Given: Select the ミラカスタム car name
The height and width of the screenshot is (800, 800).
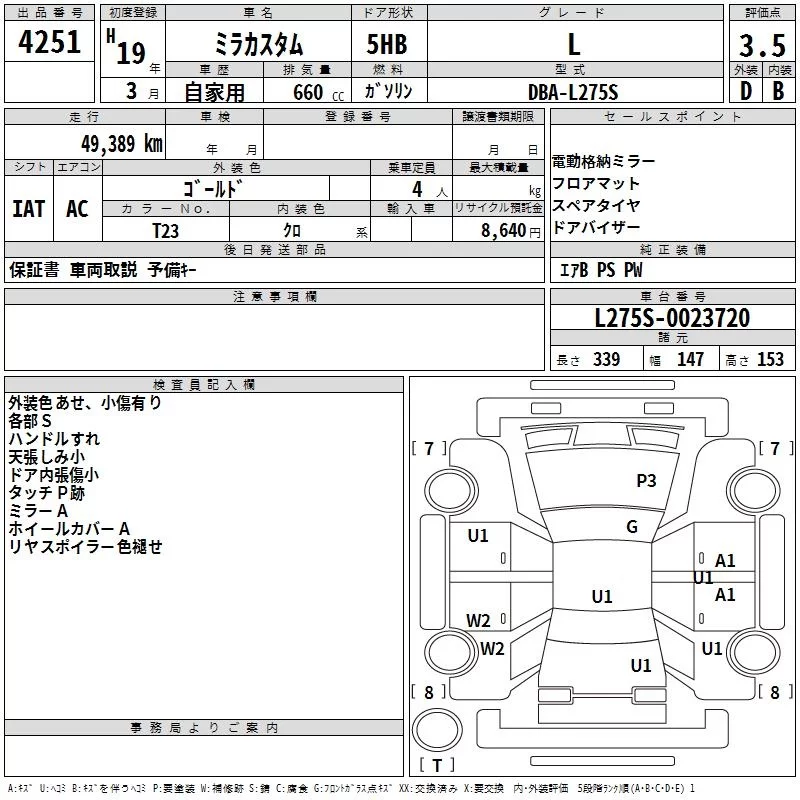Looking at the screenshot, I should click(259, 44).
